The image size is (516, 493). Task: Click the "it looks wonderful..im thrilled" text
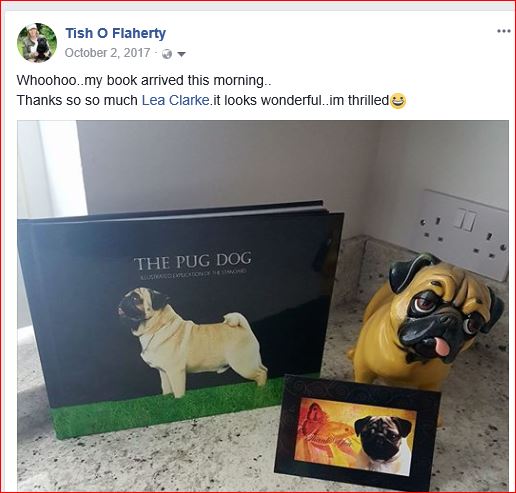(x=301, y=100)
